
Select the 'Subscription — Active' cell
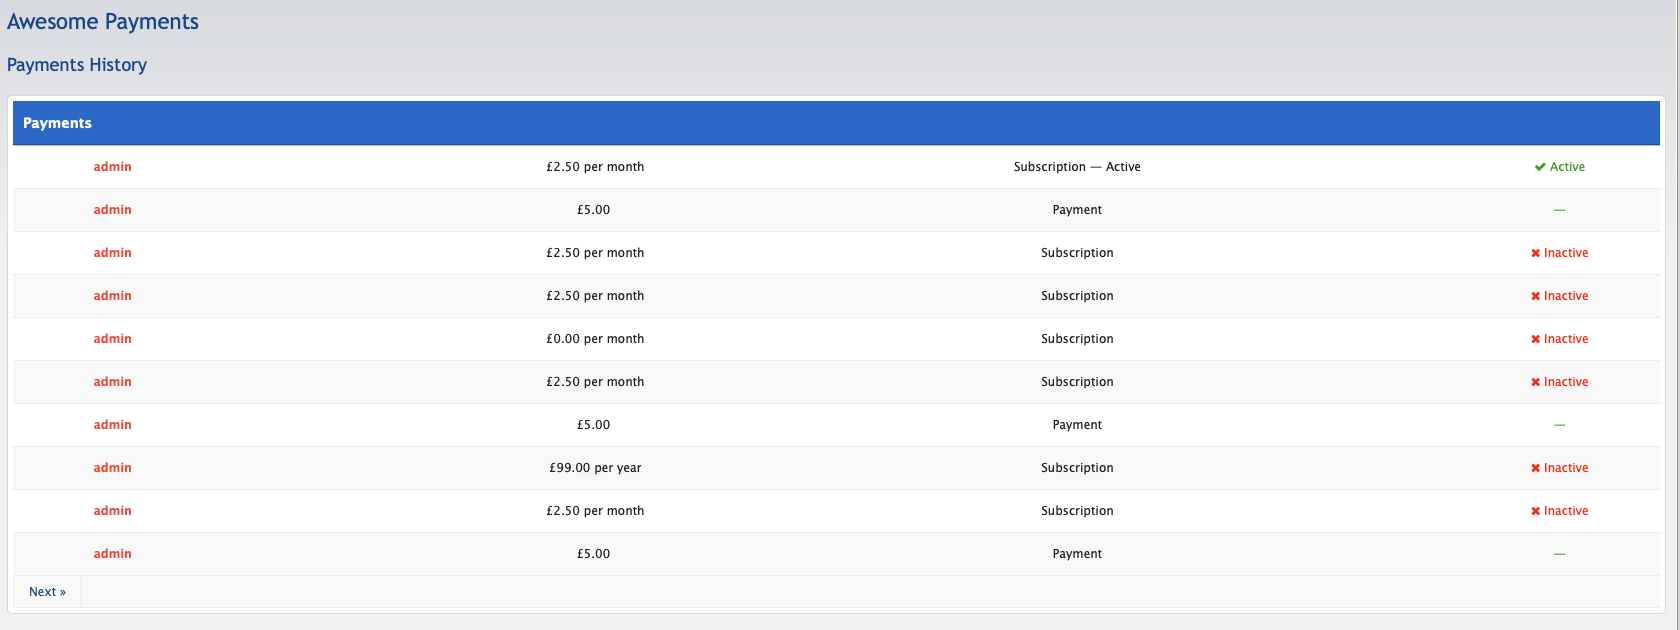(x=1077, y=167)
